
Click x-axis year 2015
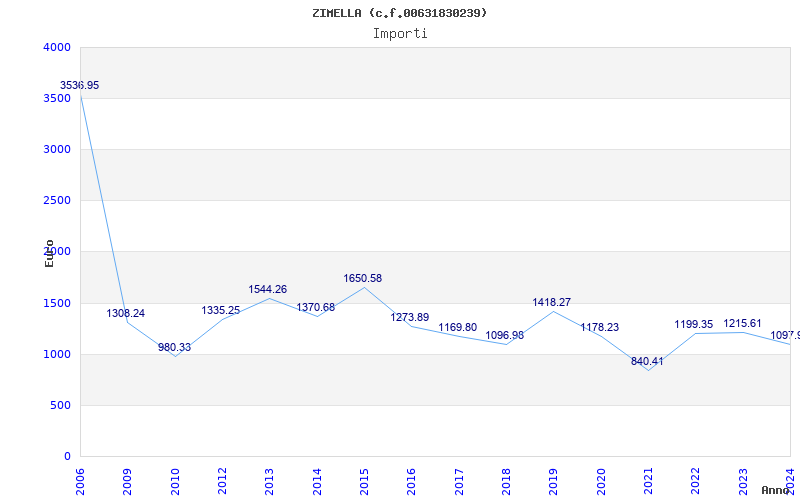pos(364,482)
